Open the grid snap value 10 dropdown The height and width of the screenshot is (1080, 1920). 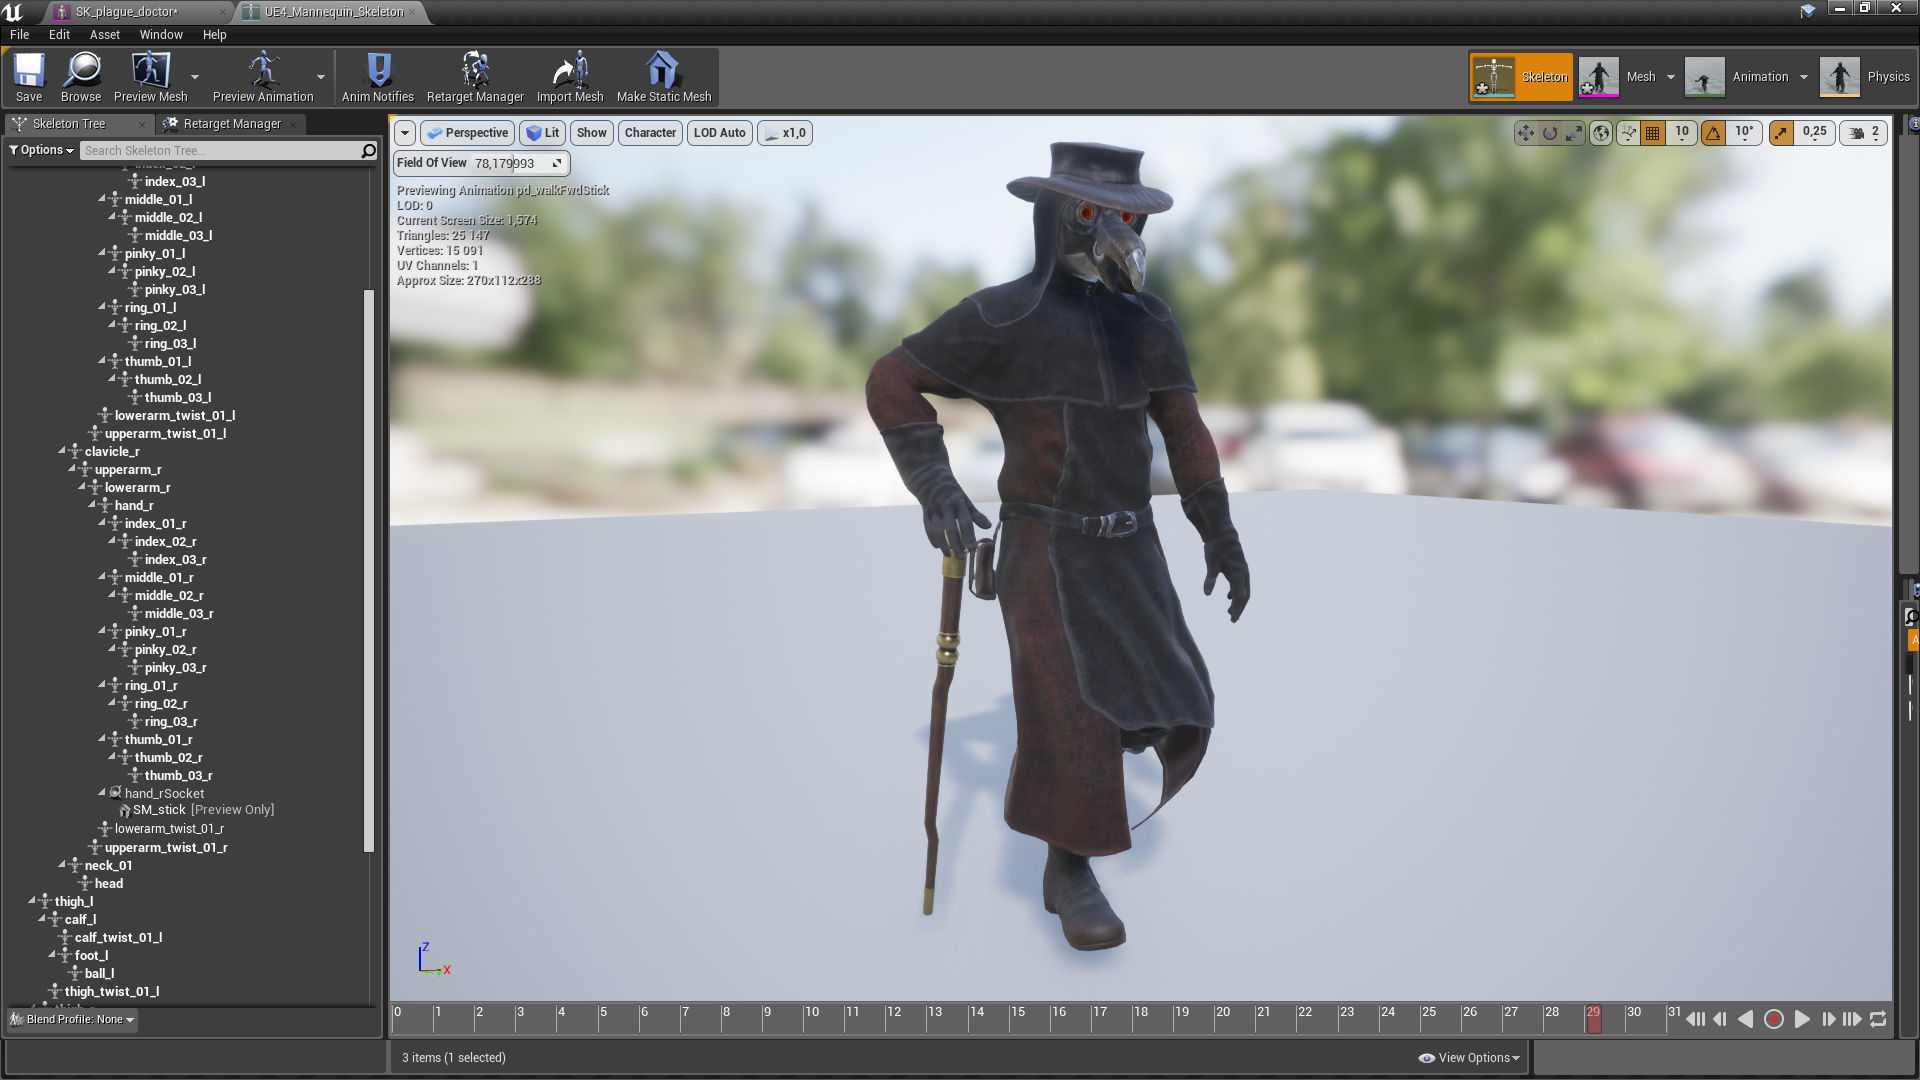click(x=1682, y=133)
